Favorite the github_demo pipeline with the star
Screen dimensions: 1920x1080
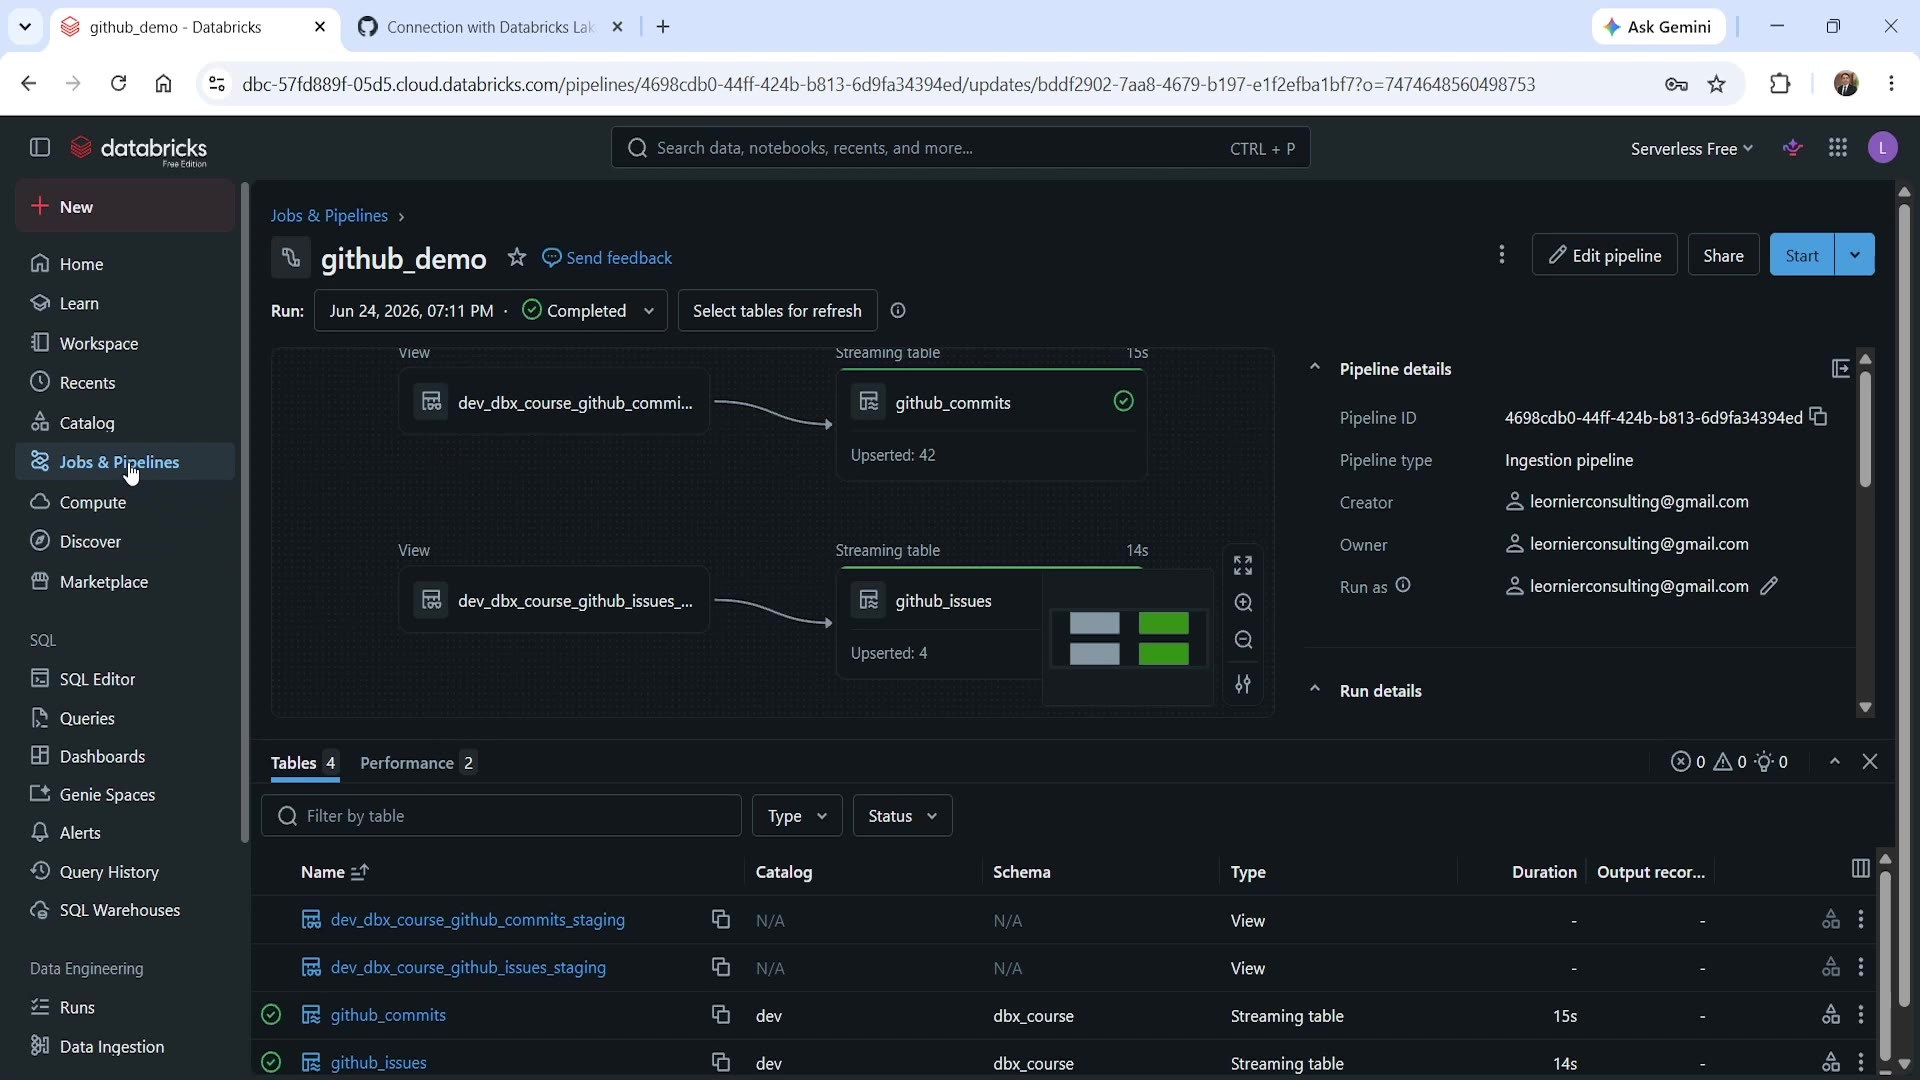(x=516, y=258)
